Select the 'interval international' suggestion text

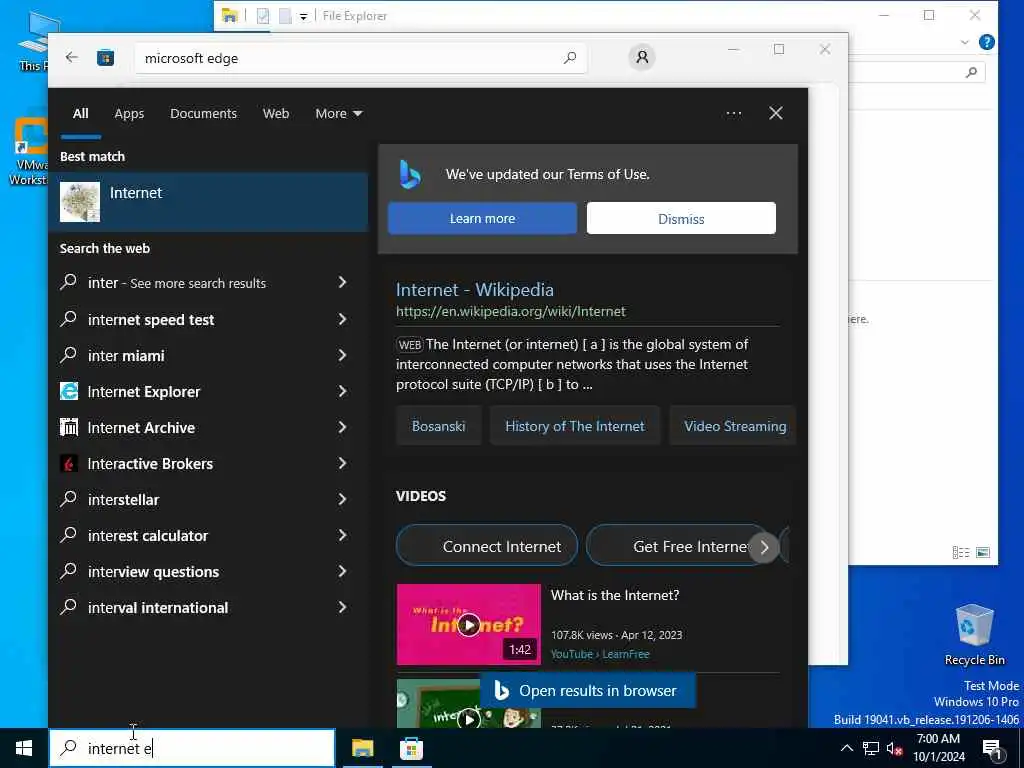[x=158, y=607]
